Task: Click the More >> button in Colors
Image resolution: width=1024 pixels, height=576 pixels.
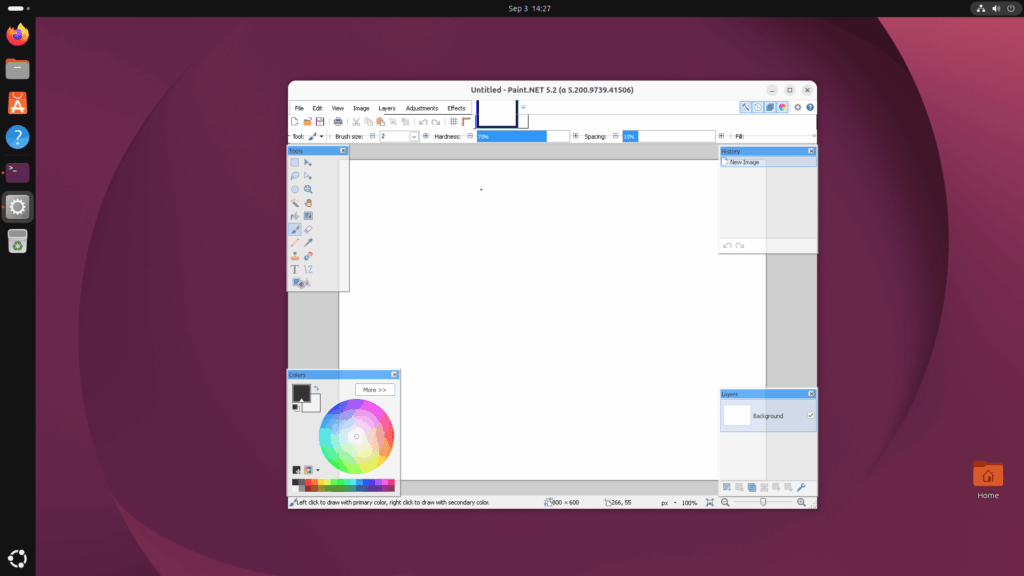Action: point(375,390)
